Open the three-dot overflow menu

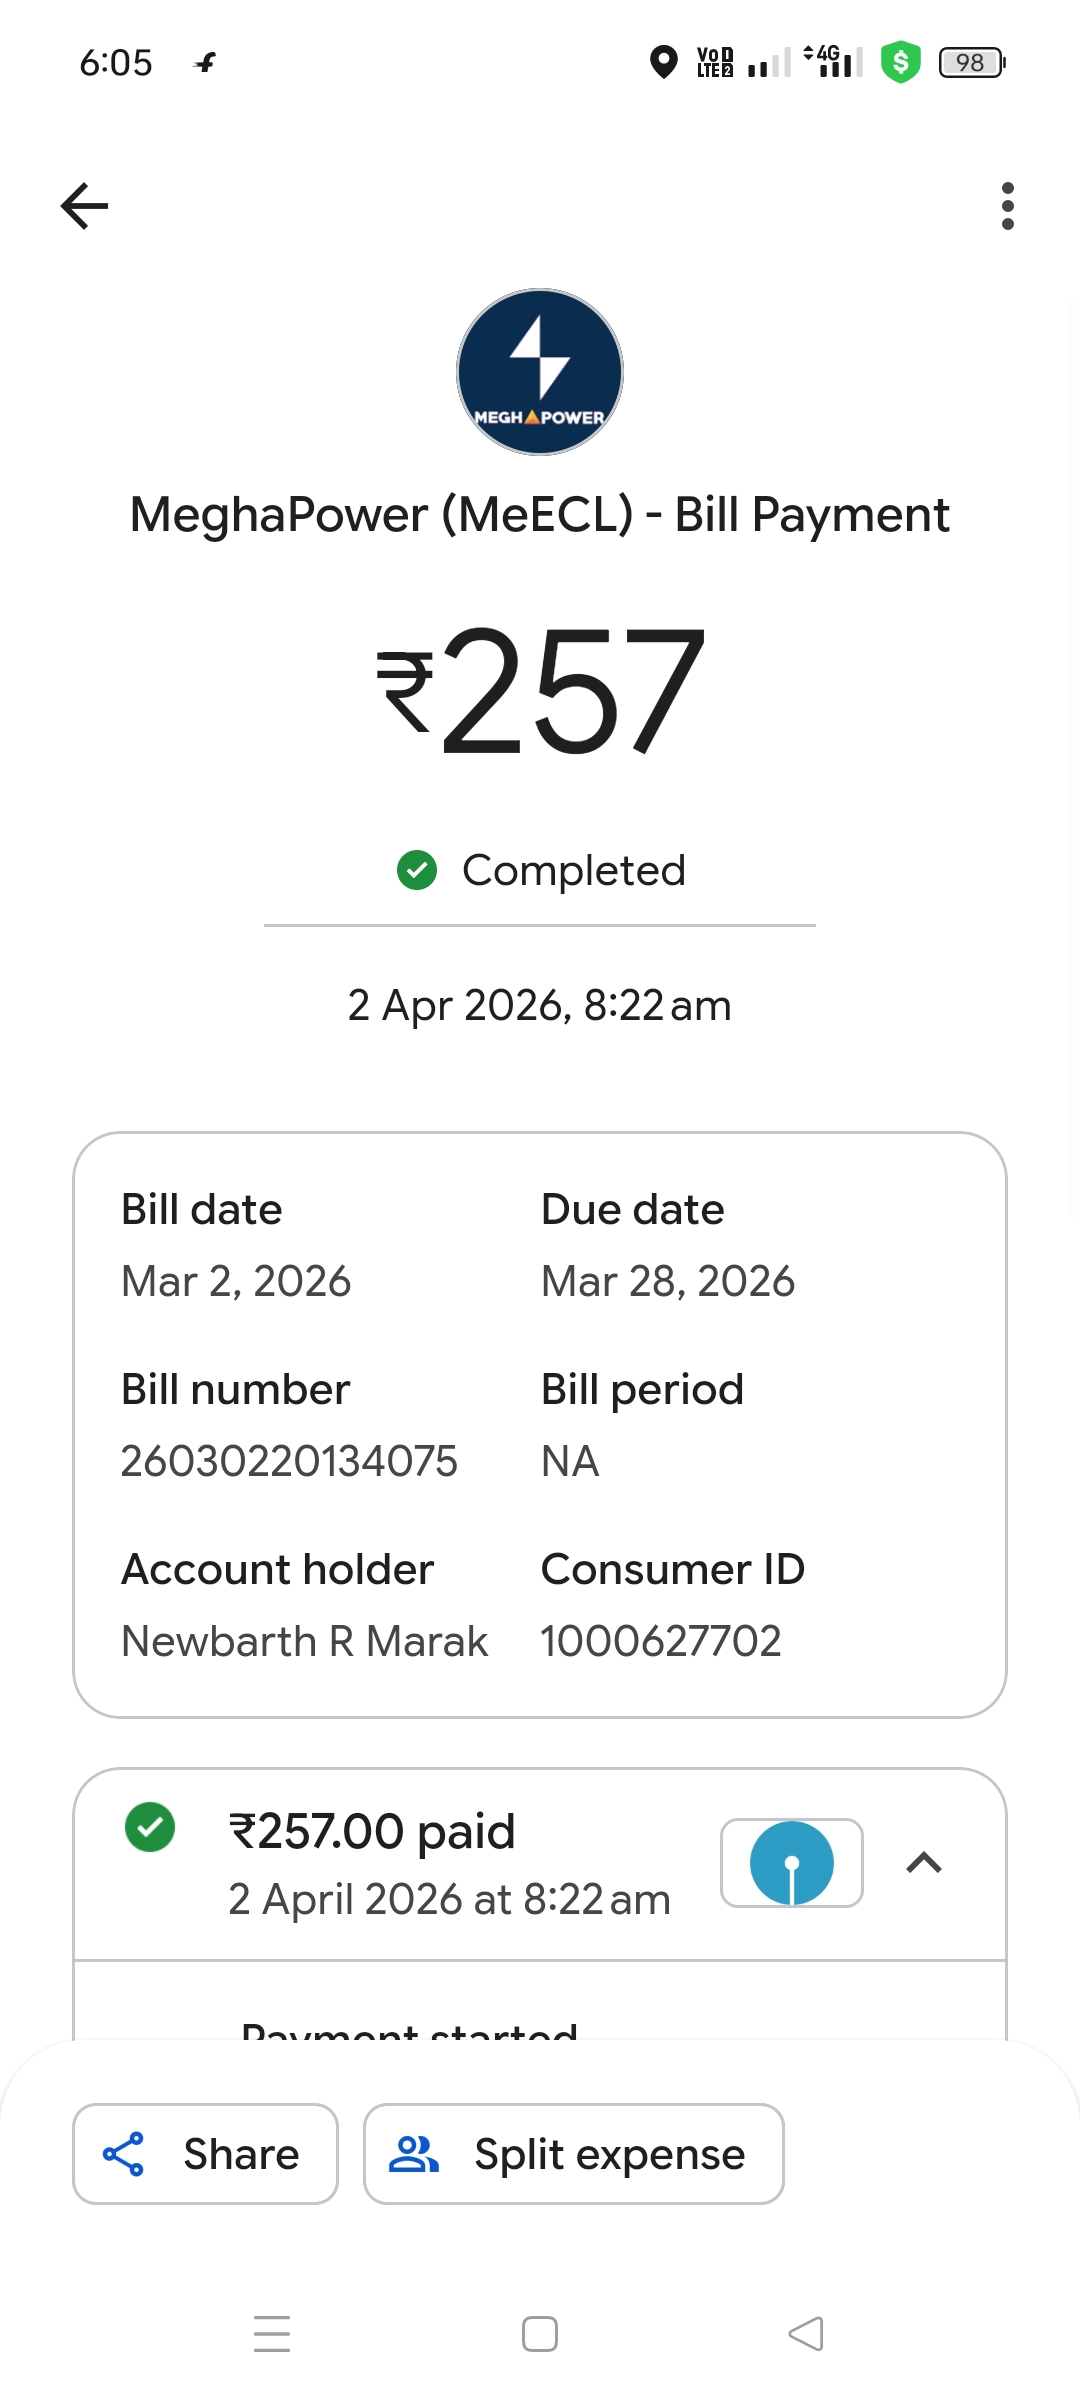[x=1007, y=206]
